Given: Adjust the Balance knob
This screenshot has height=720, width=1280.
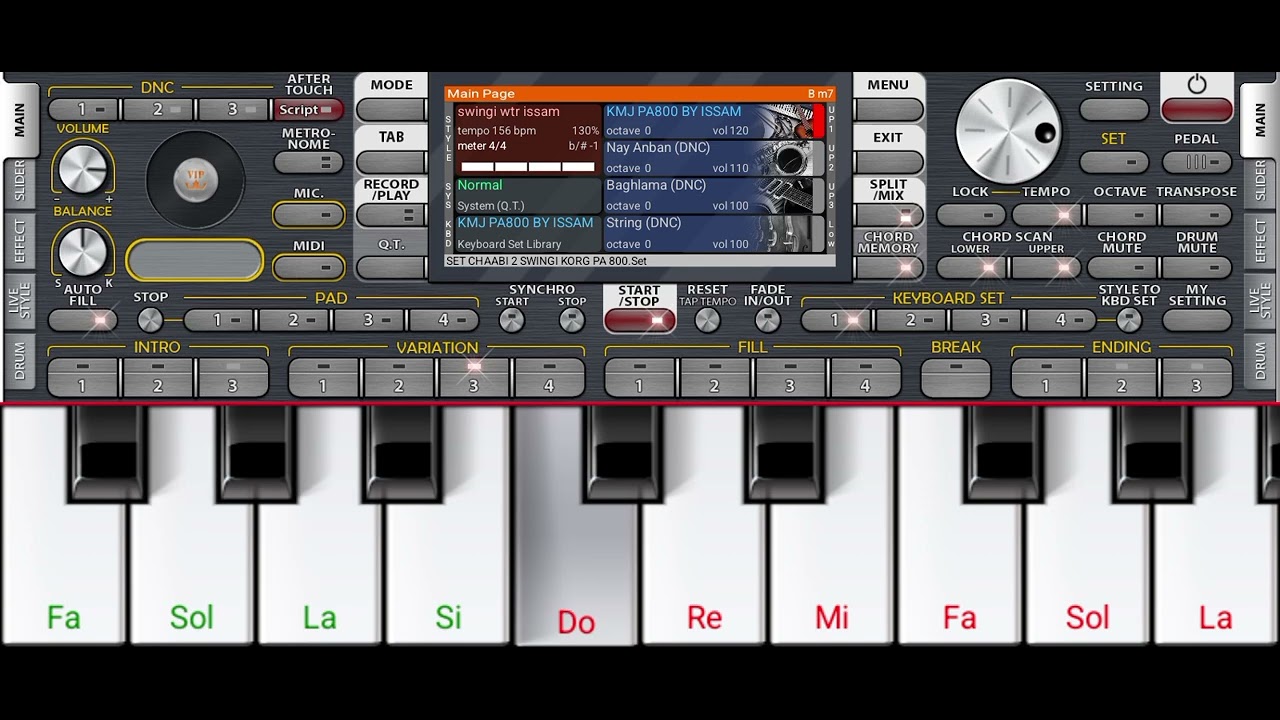Looking at the screenshot, I should coord(82,250).
